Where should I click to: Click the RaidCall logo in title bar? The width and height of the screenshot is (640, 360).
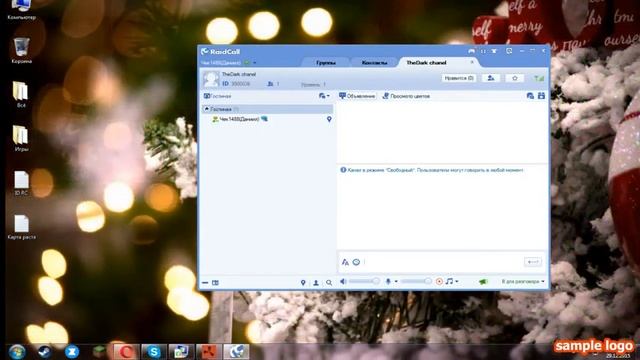click(x=220, y=51)
